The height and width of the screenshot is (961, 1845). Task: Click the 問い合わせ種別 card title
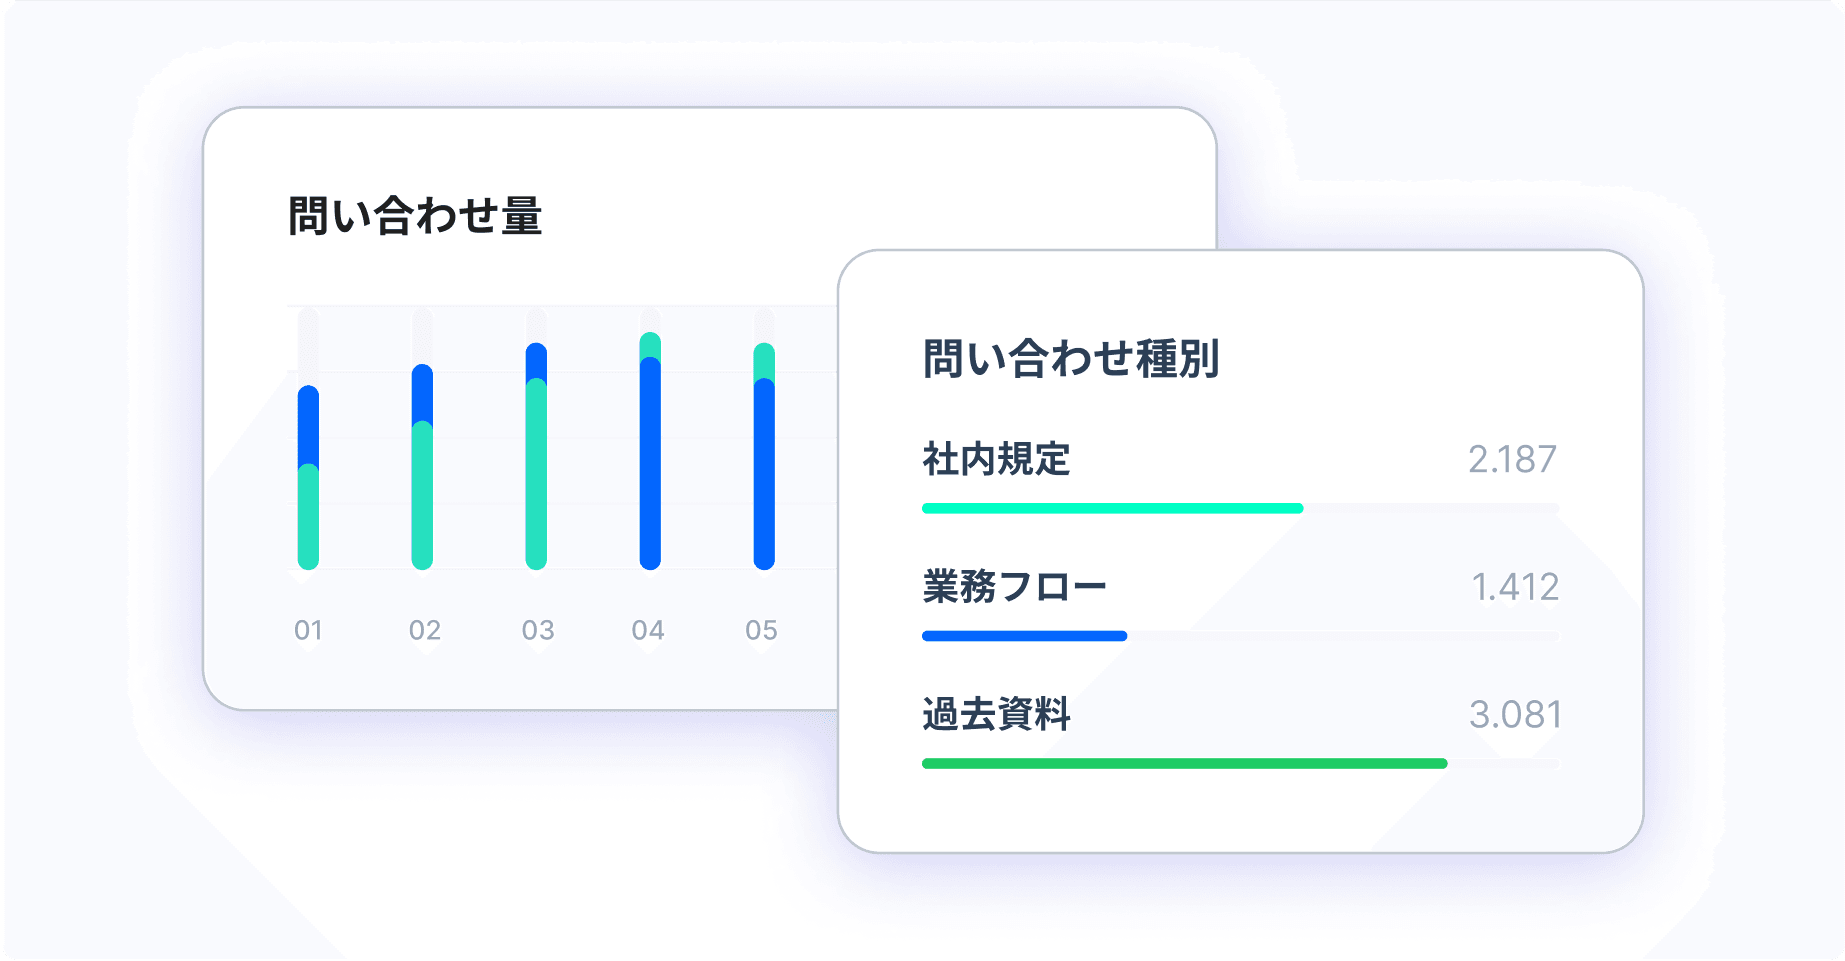tap(1071, 358)
